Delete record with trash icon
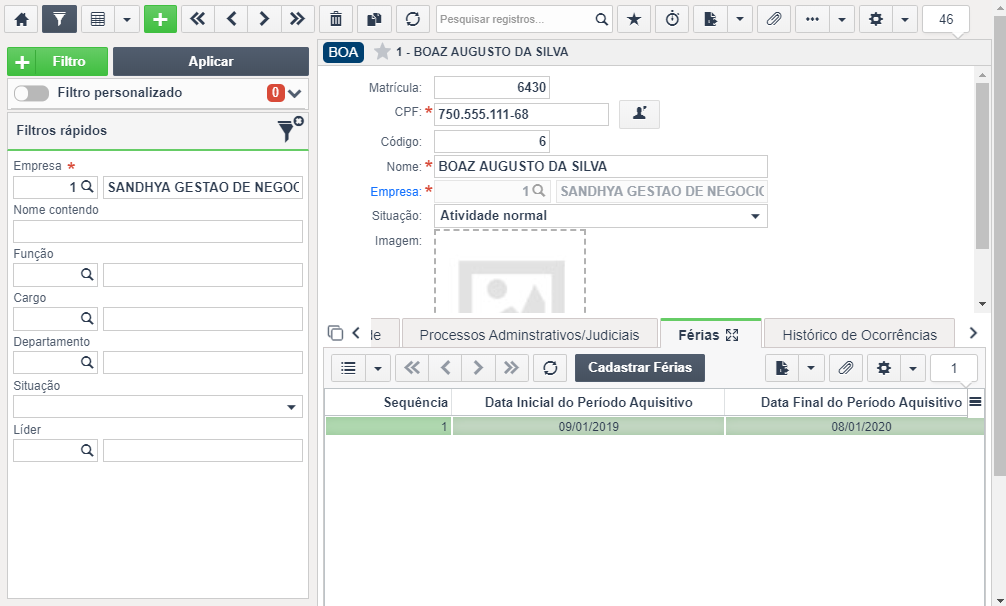This screenshot has height=606, width=1006. [x=336, y=19]
